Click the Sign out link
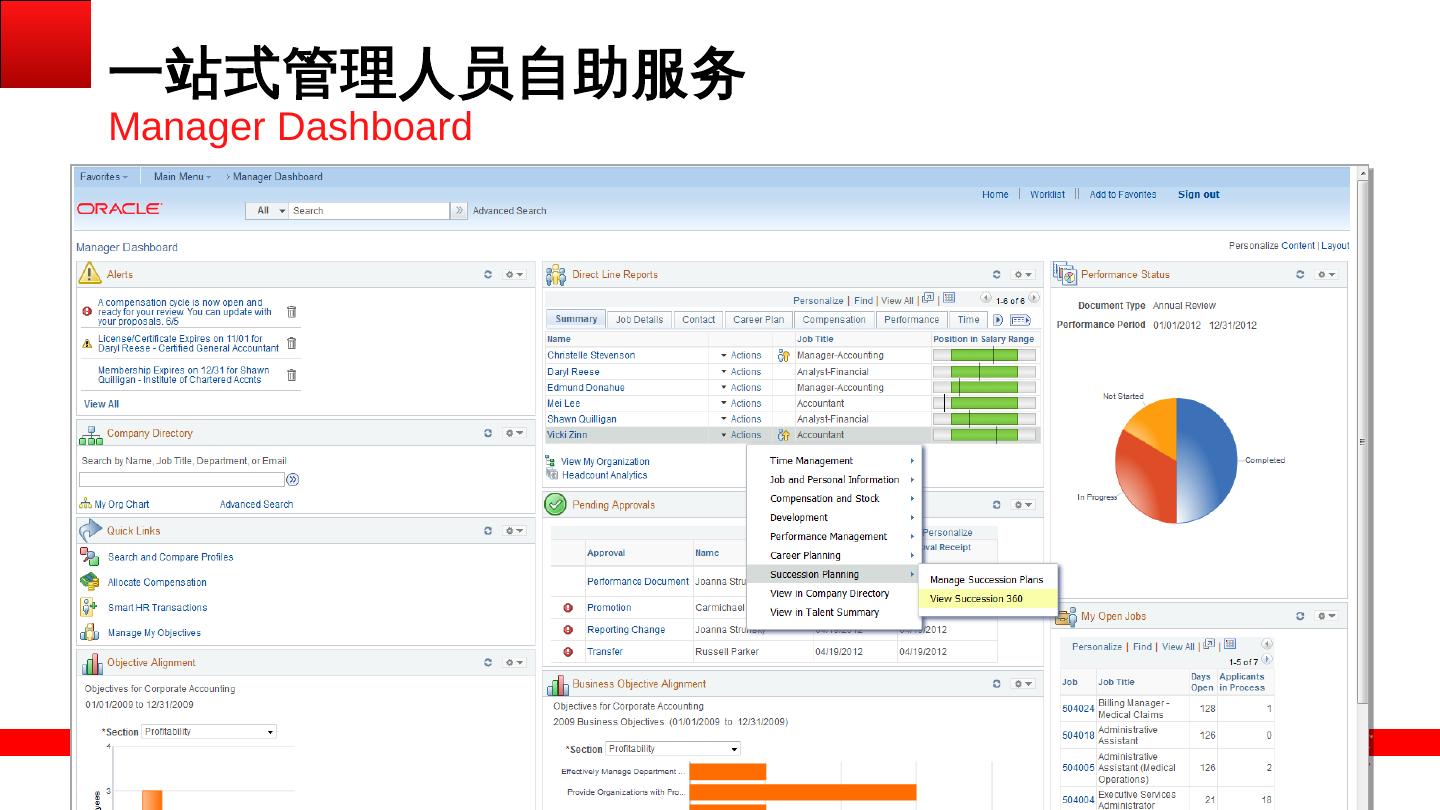1440x810 pixels. coord(1199,195)
